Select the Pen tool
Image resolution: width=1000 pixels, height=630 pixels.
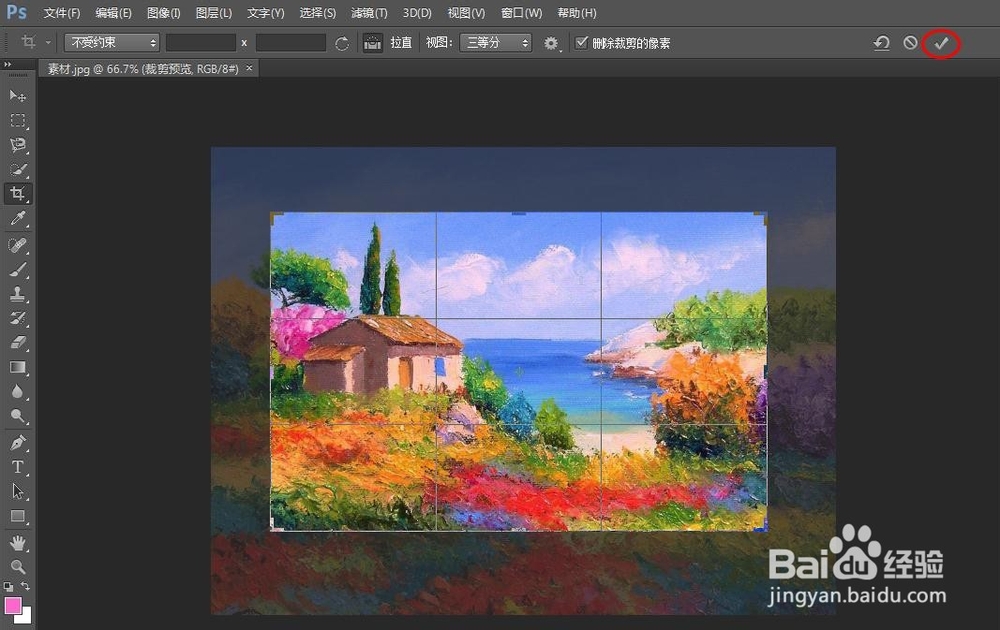(17, 443)
